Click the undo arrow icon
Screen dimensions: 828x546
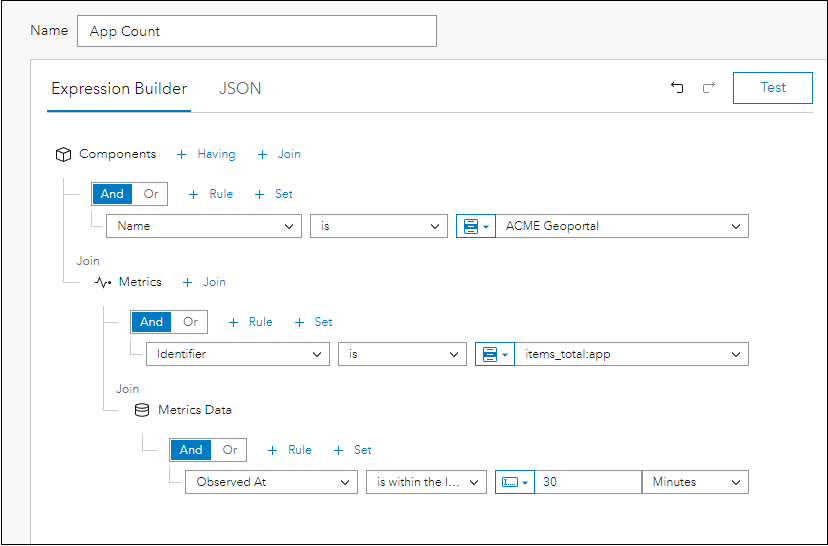677,88
